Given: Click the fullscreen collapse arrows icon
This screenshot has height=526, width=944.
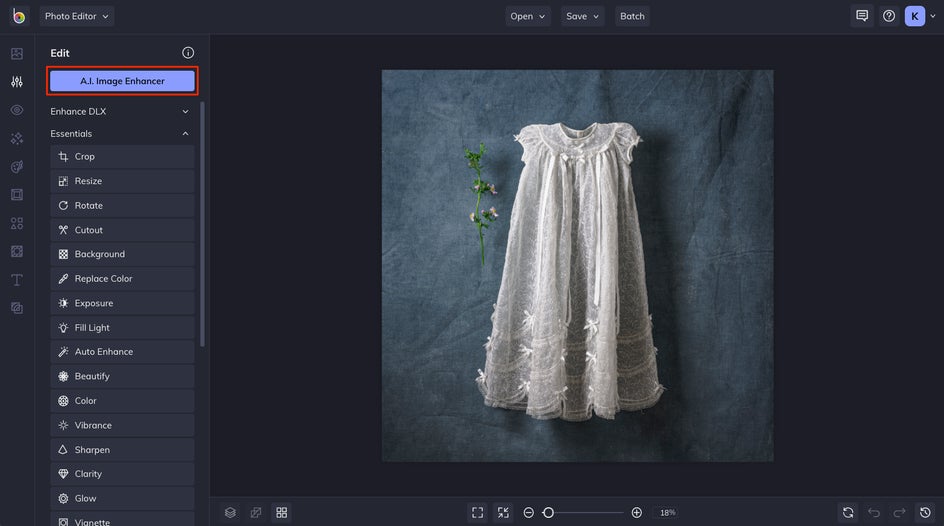Looking at the screenshot, I should coord(503,513).
